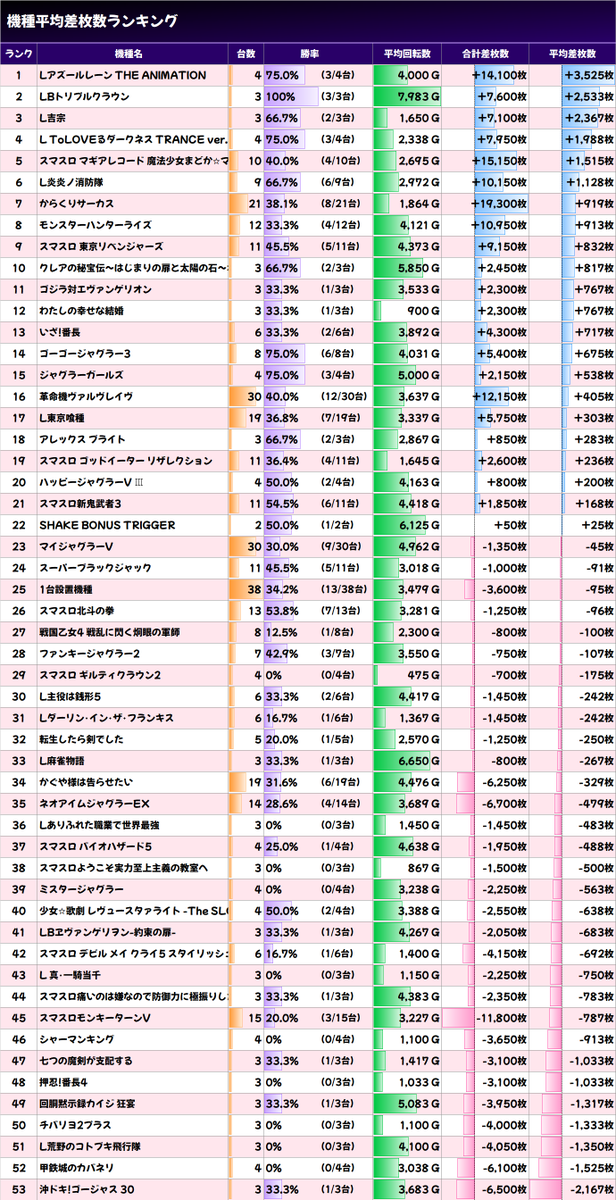Click the 42.9% win rate value
This screenshot has height=1200, width=616.
point(282,653)
